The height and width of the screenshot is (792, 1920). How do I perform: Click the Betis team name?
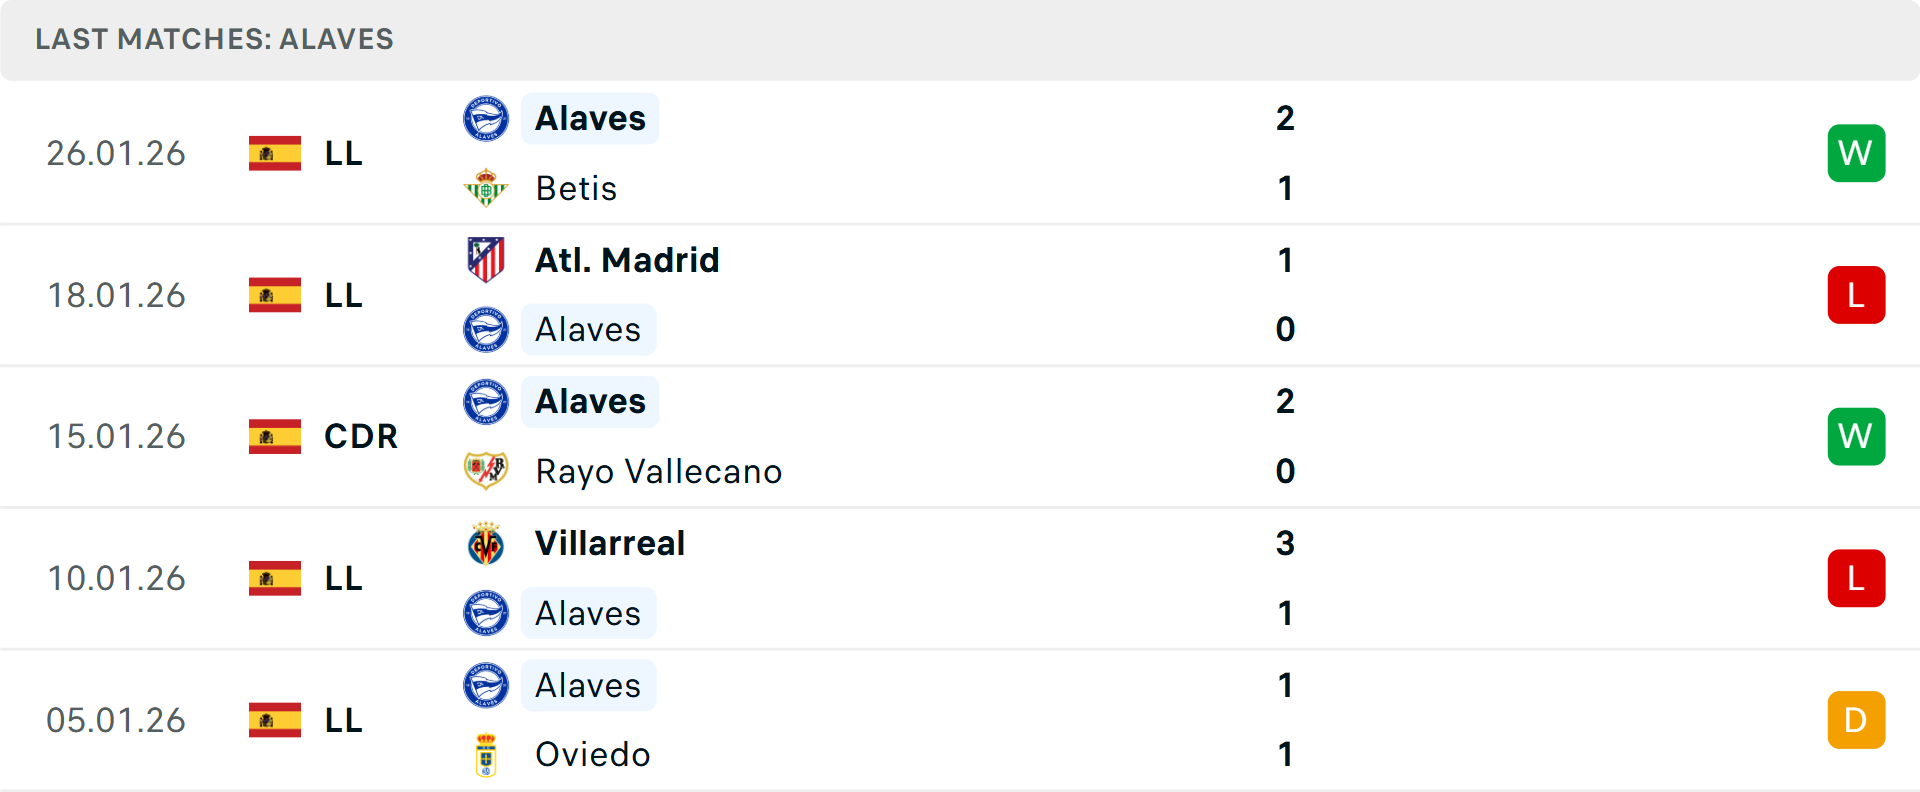pos(576,188)
